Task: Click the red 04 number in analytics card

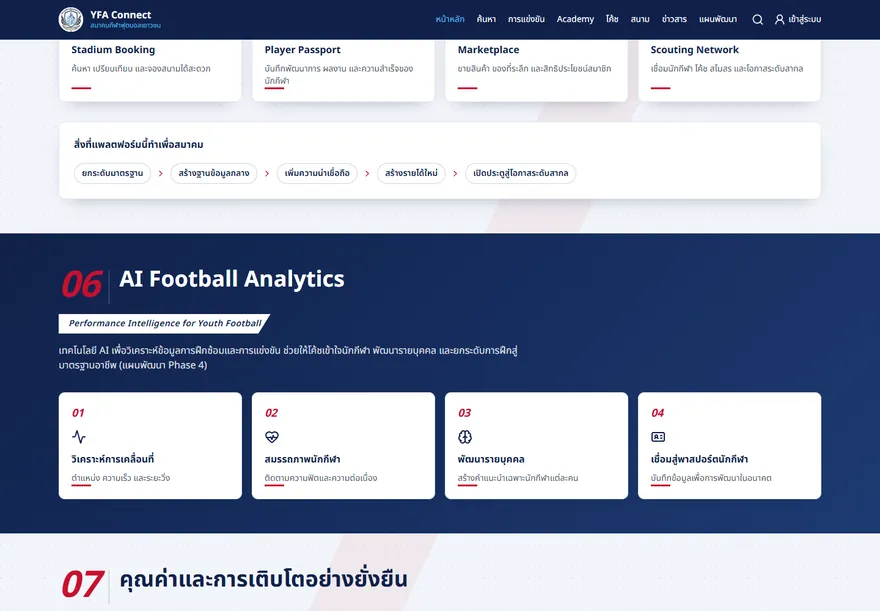Action: pyautogui.click(x=657, y=413)
